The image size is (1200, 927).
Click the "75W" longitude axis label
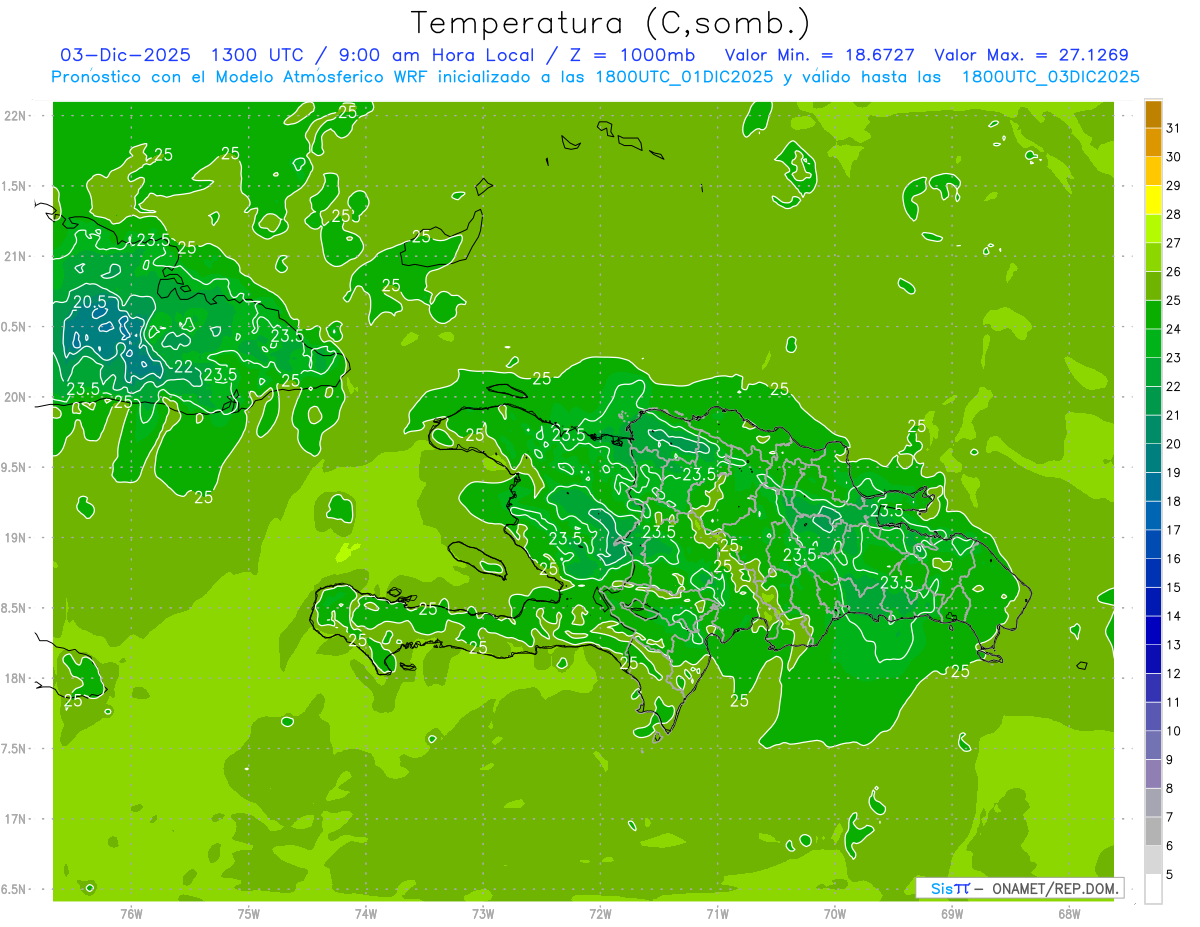click(x=249, y=914)
